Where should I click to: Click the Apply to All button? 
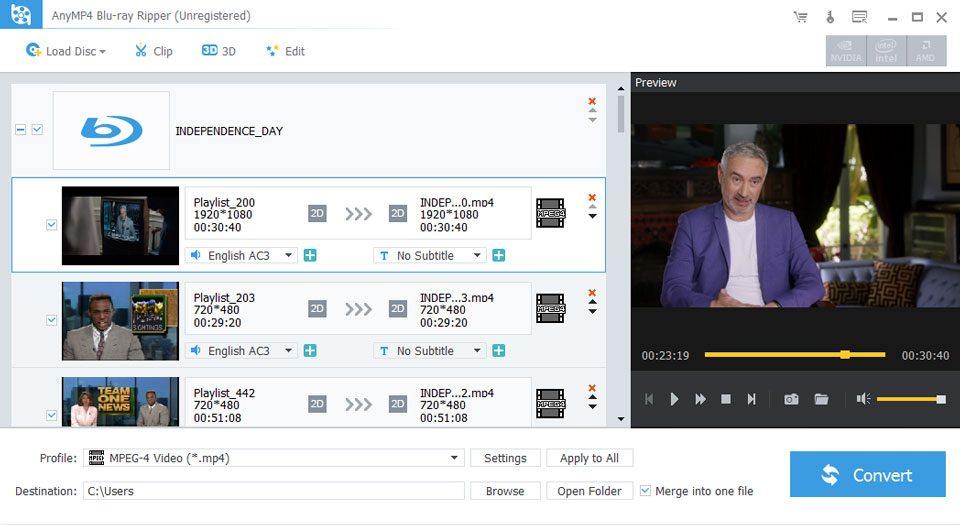tap(589, 458)
